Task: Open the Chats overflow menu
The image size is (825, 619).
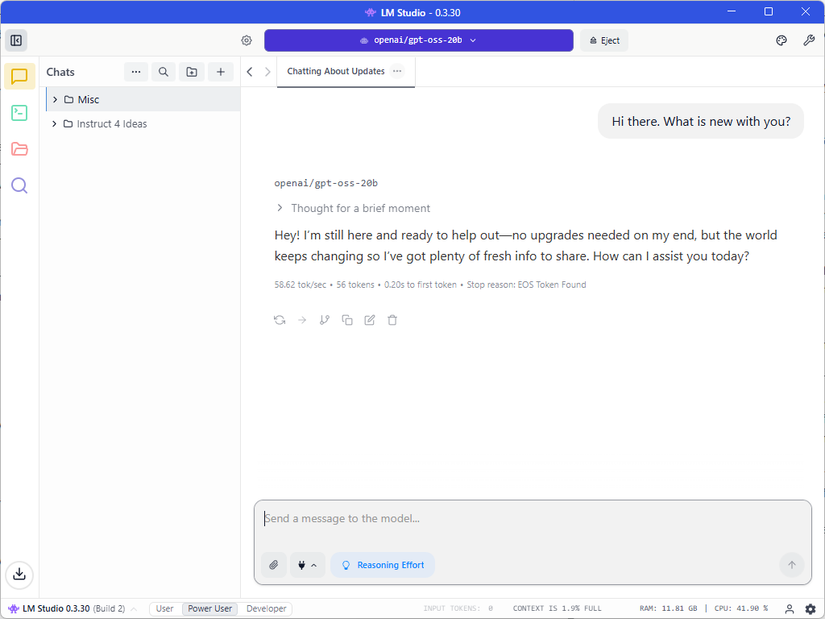Action: coord(136,71)
